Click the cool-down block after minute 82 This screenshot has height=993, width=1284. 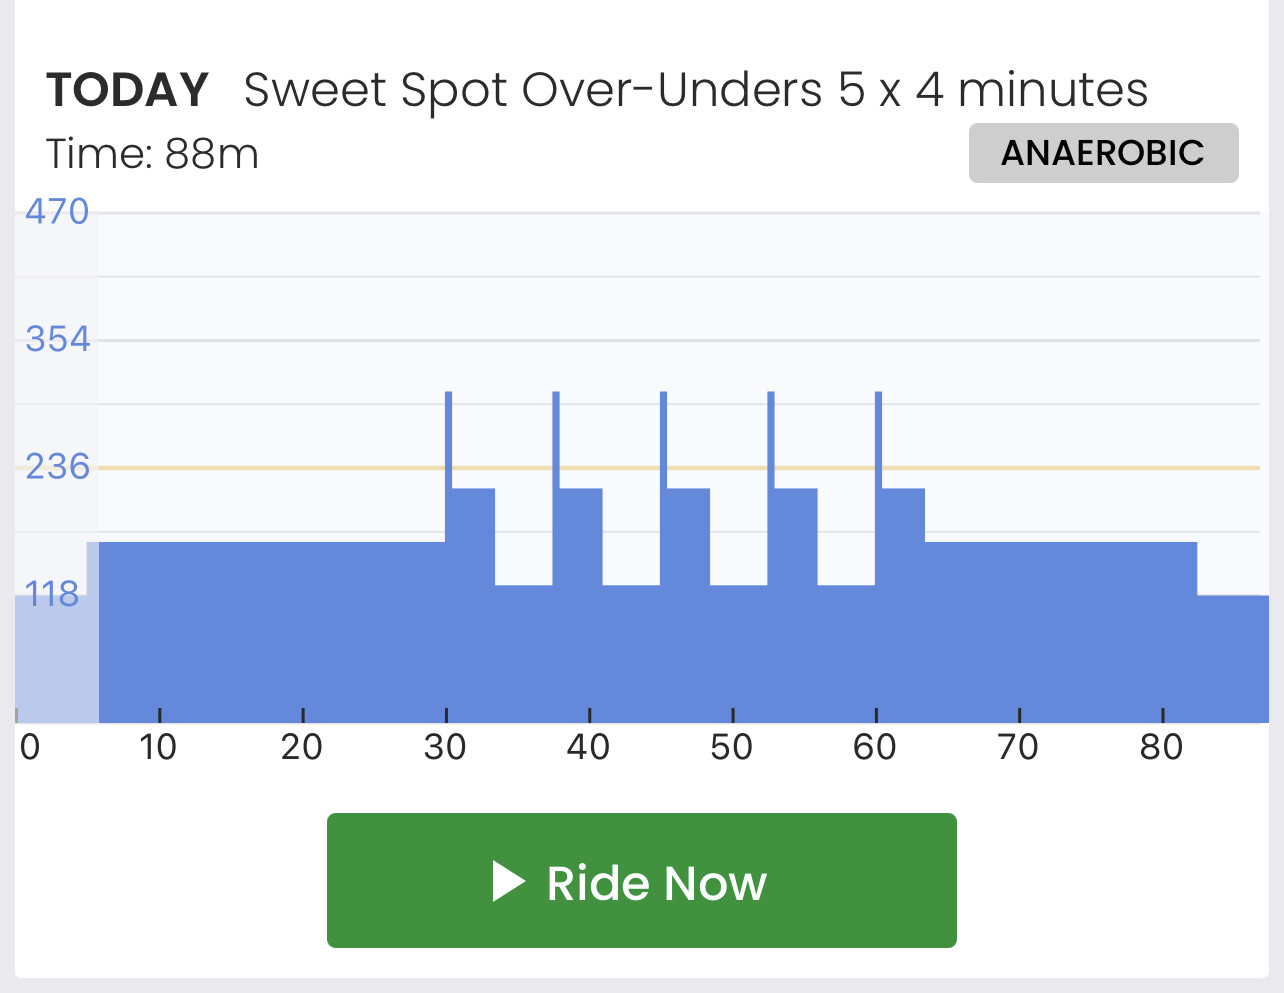click(1233, 658)
